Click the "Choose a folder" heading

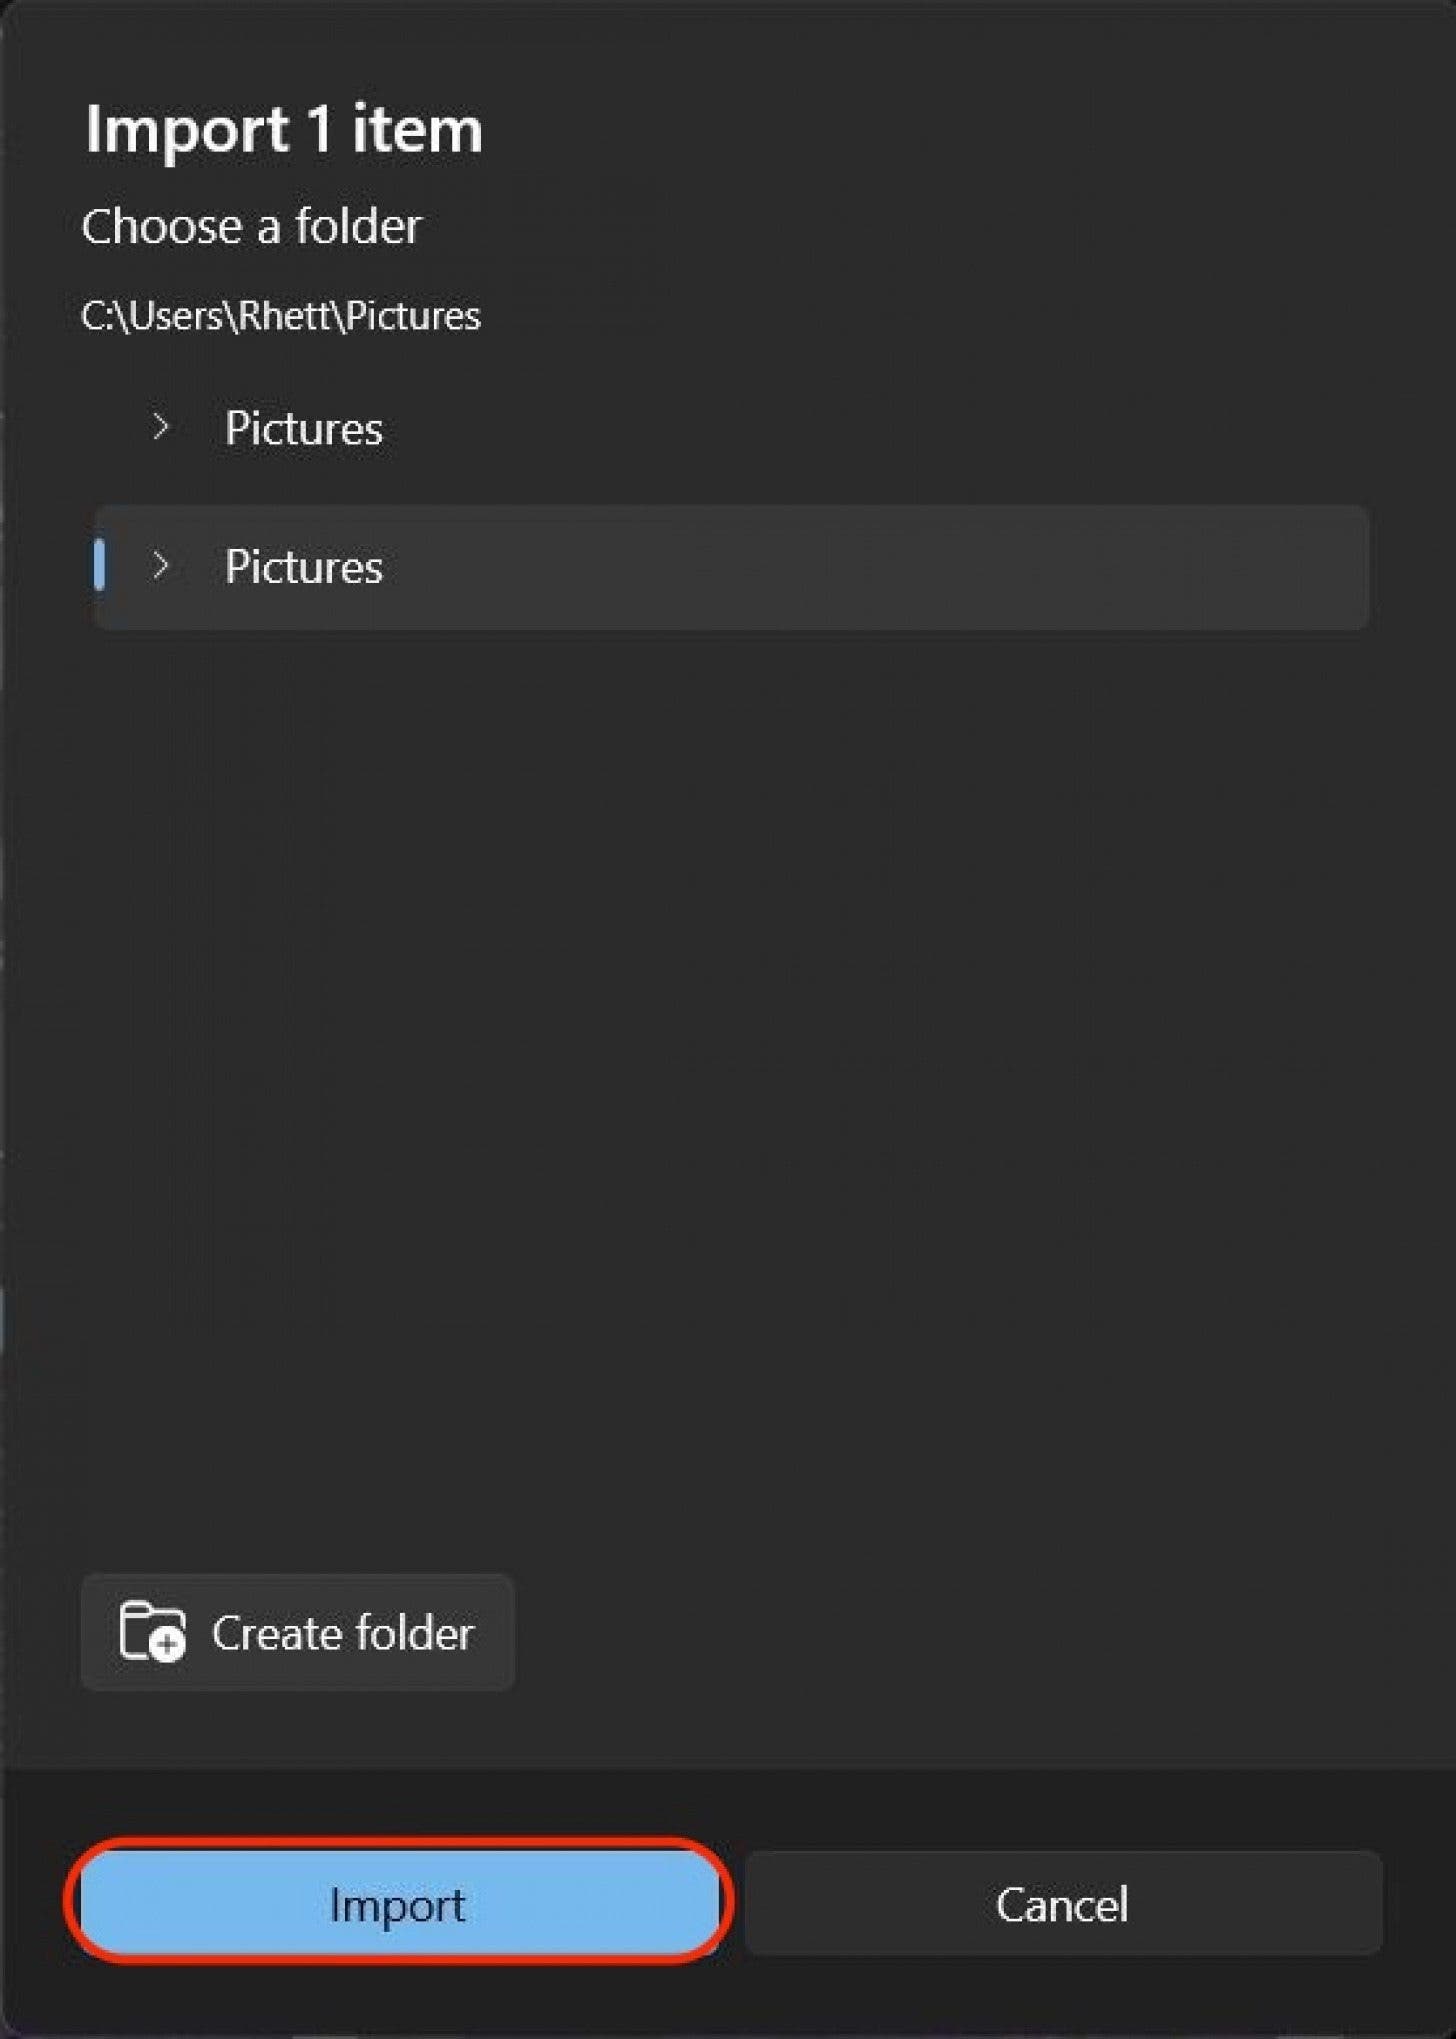251,226
